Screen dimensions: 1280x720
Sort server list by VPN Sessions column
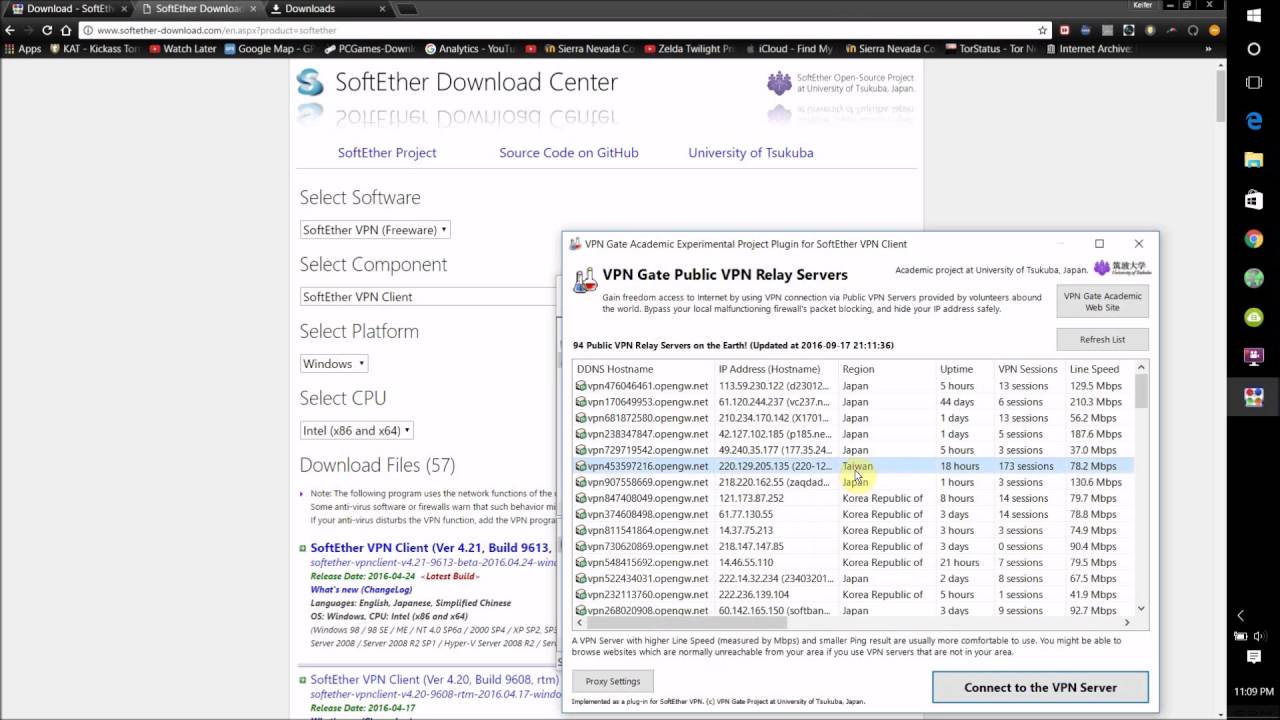pos(1029,369)
